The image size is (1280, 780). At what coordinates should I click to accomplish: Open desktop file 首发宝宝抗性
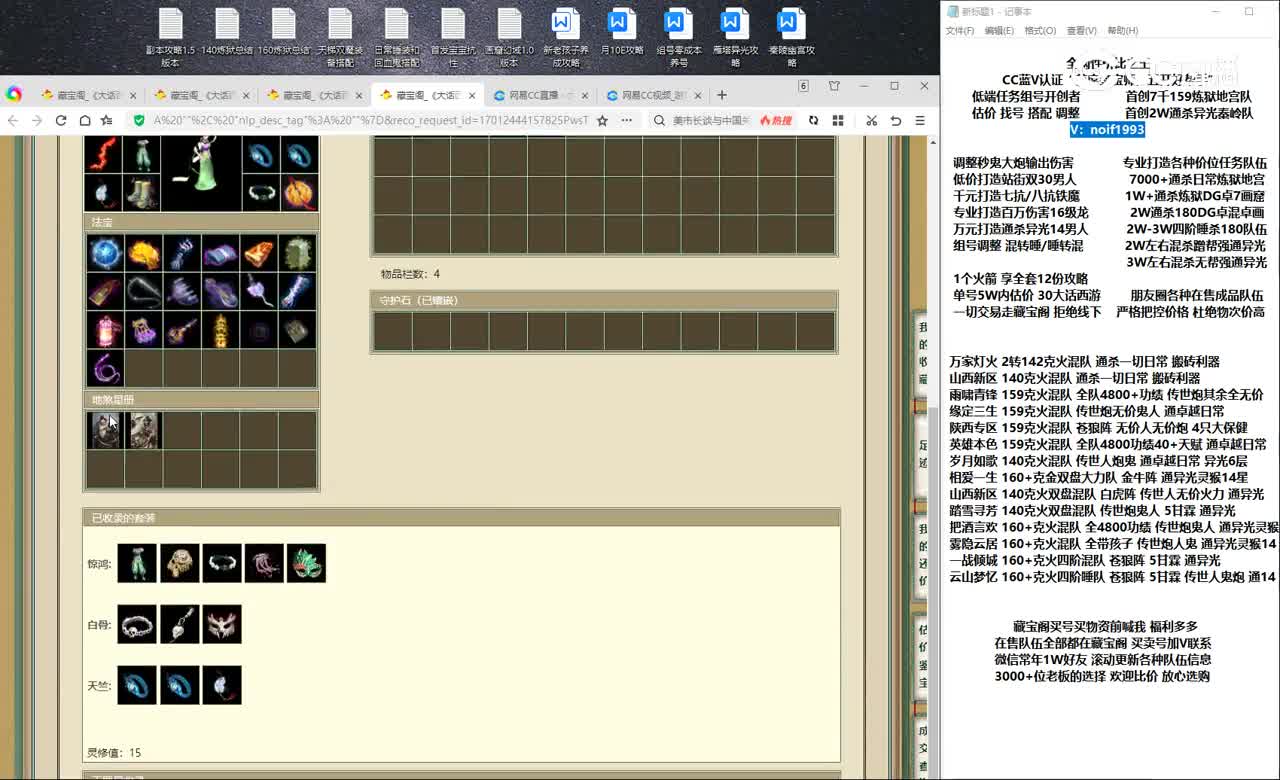click(453, 38)
